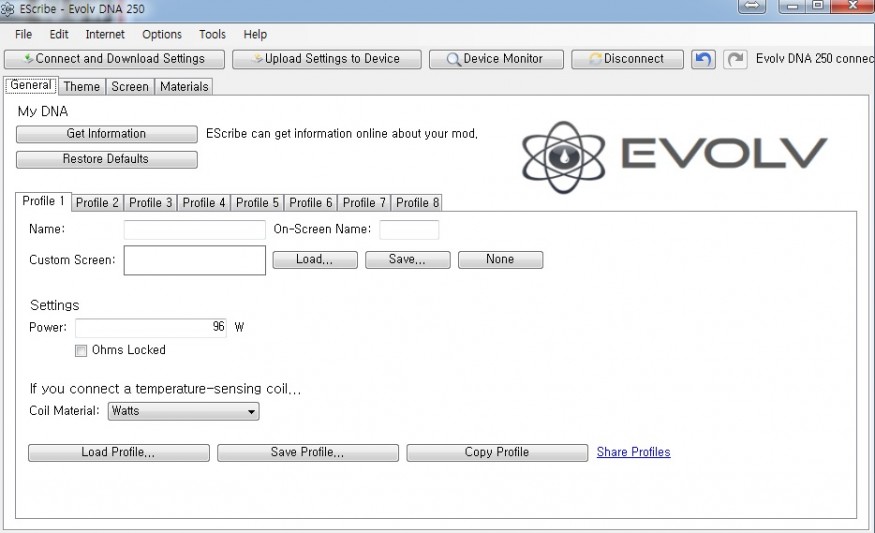
Task: Open the Coil Material dropdown
Action: pos(183,411)
